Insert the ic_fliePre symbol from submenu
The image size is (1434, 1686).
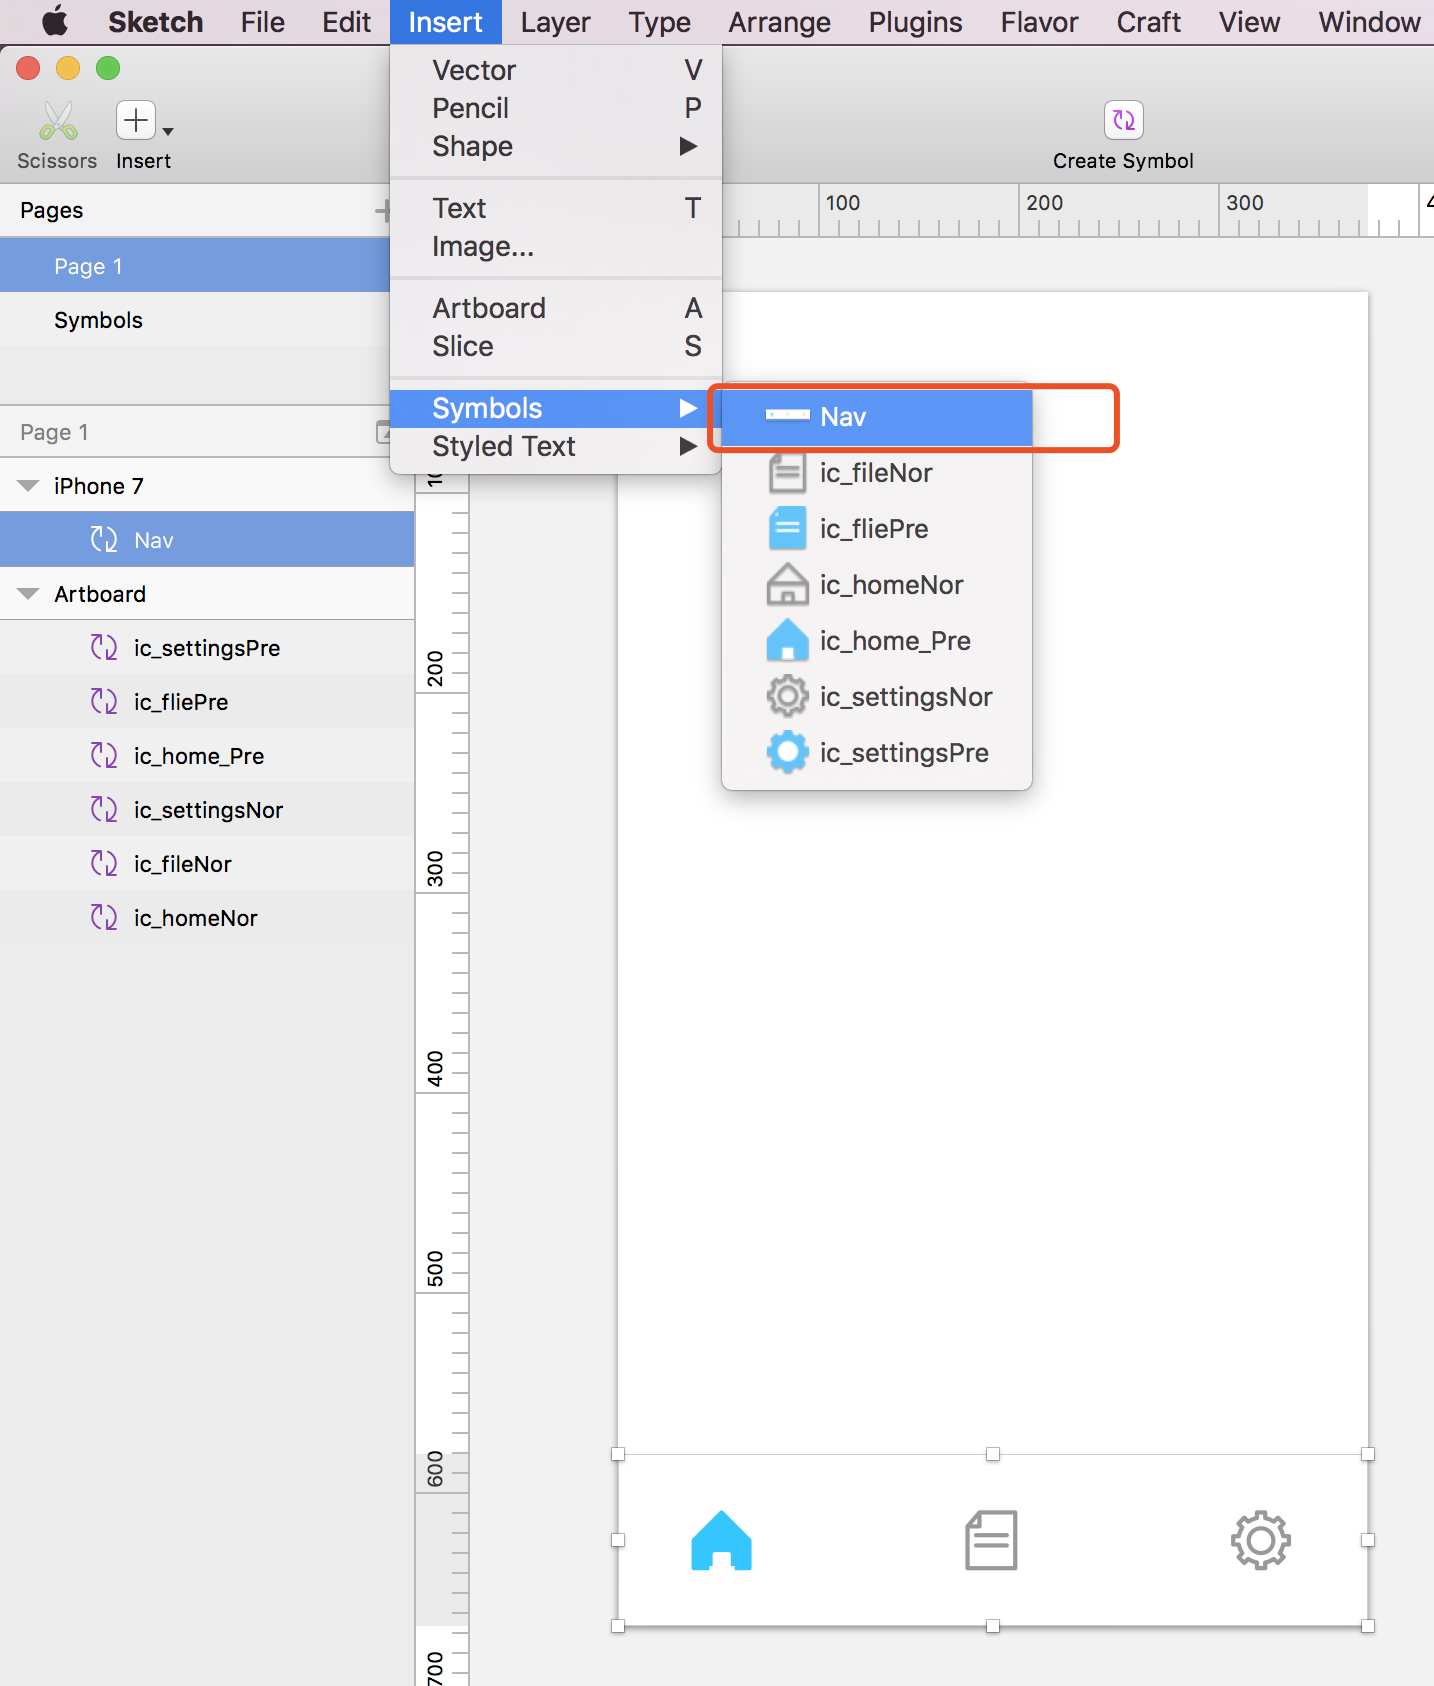click(x=877, y=529)
